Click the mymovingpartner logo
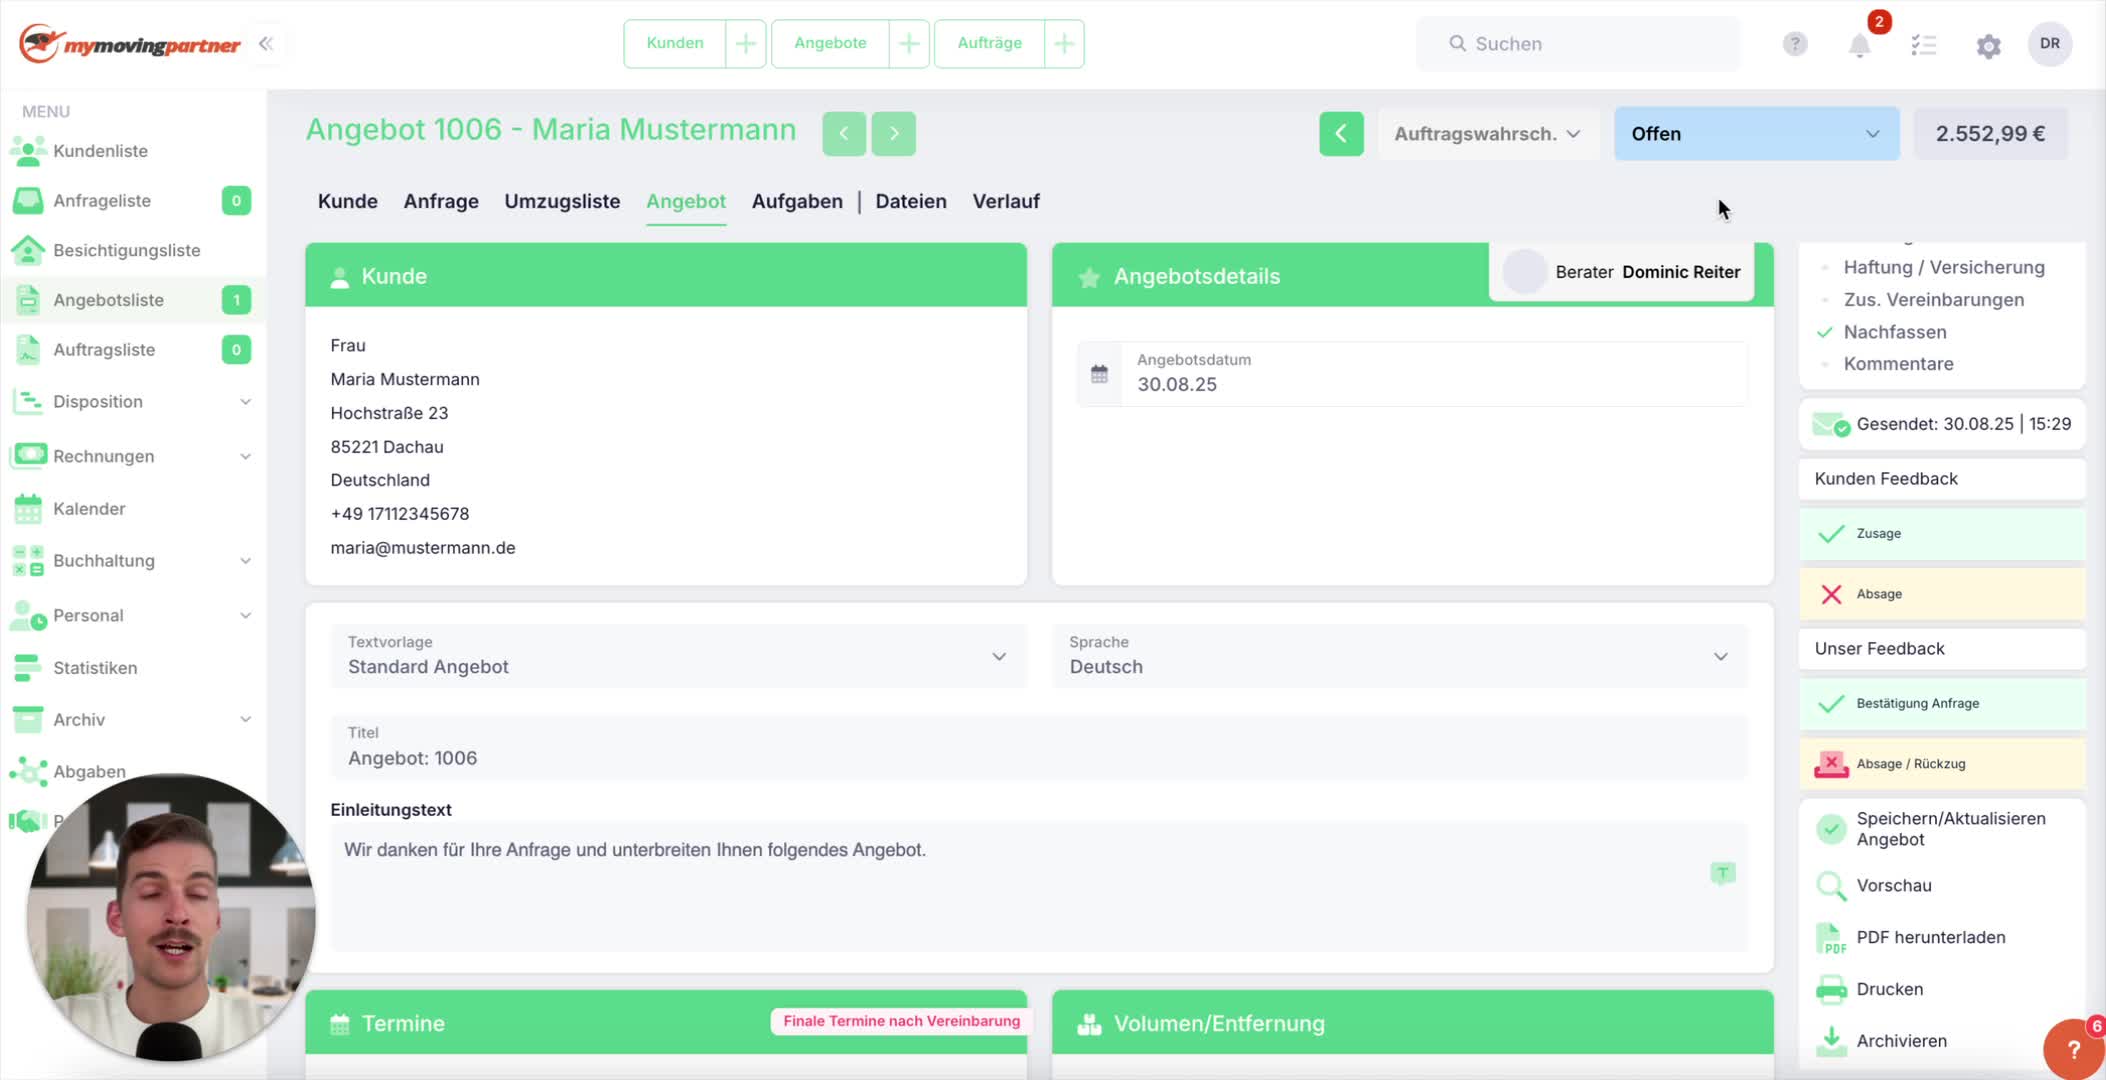 click(x=130, y=44)
